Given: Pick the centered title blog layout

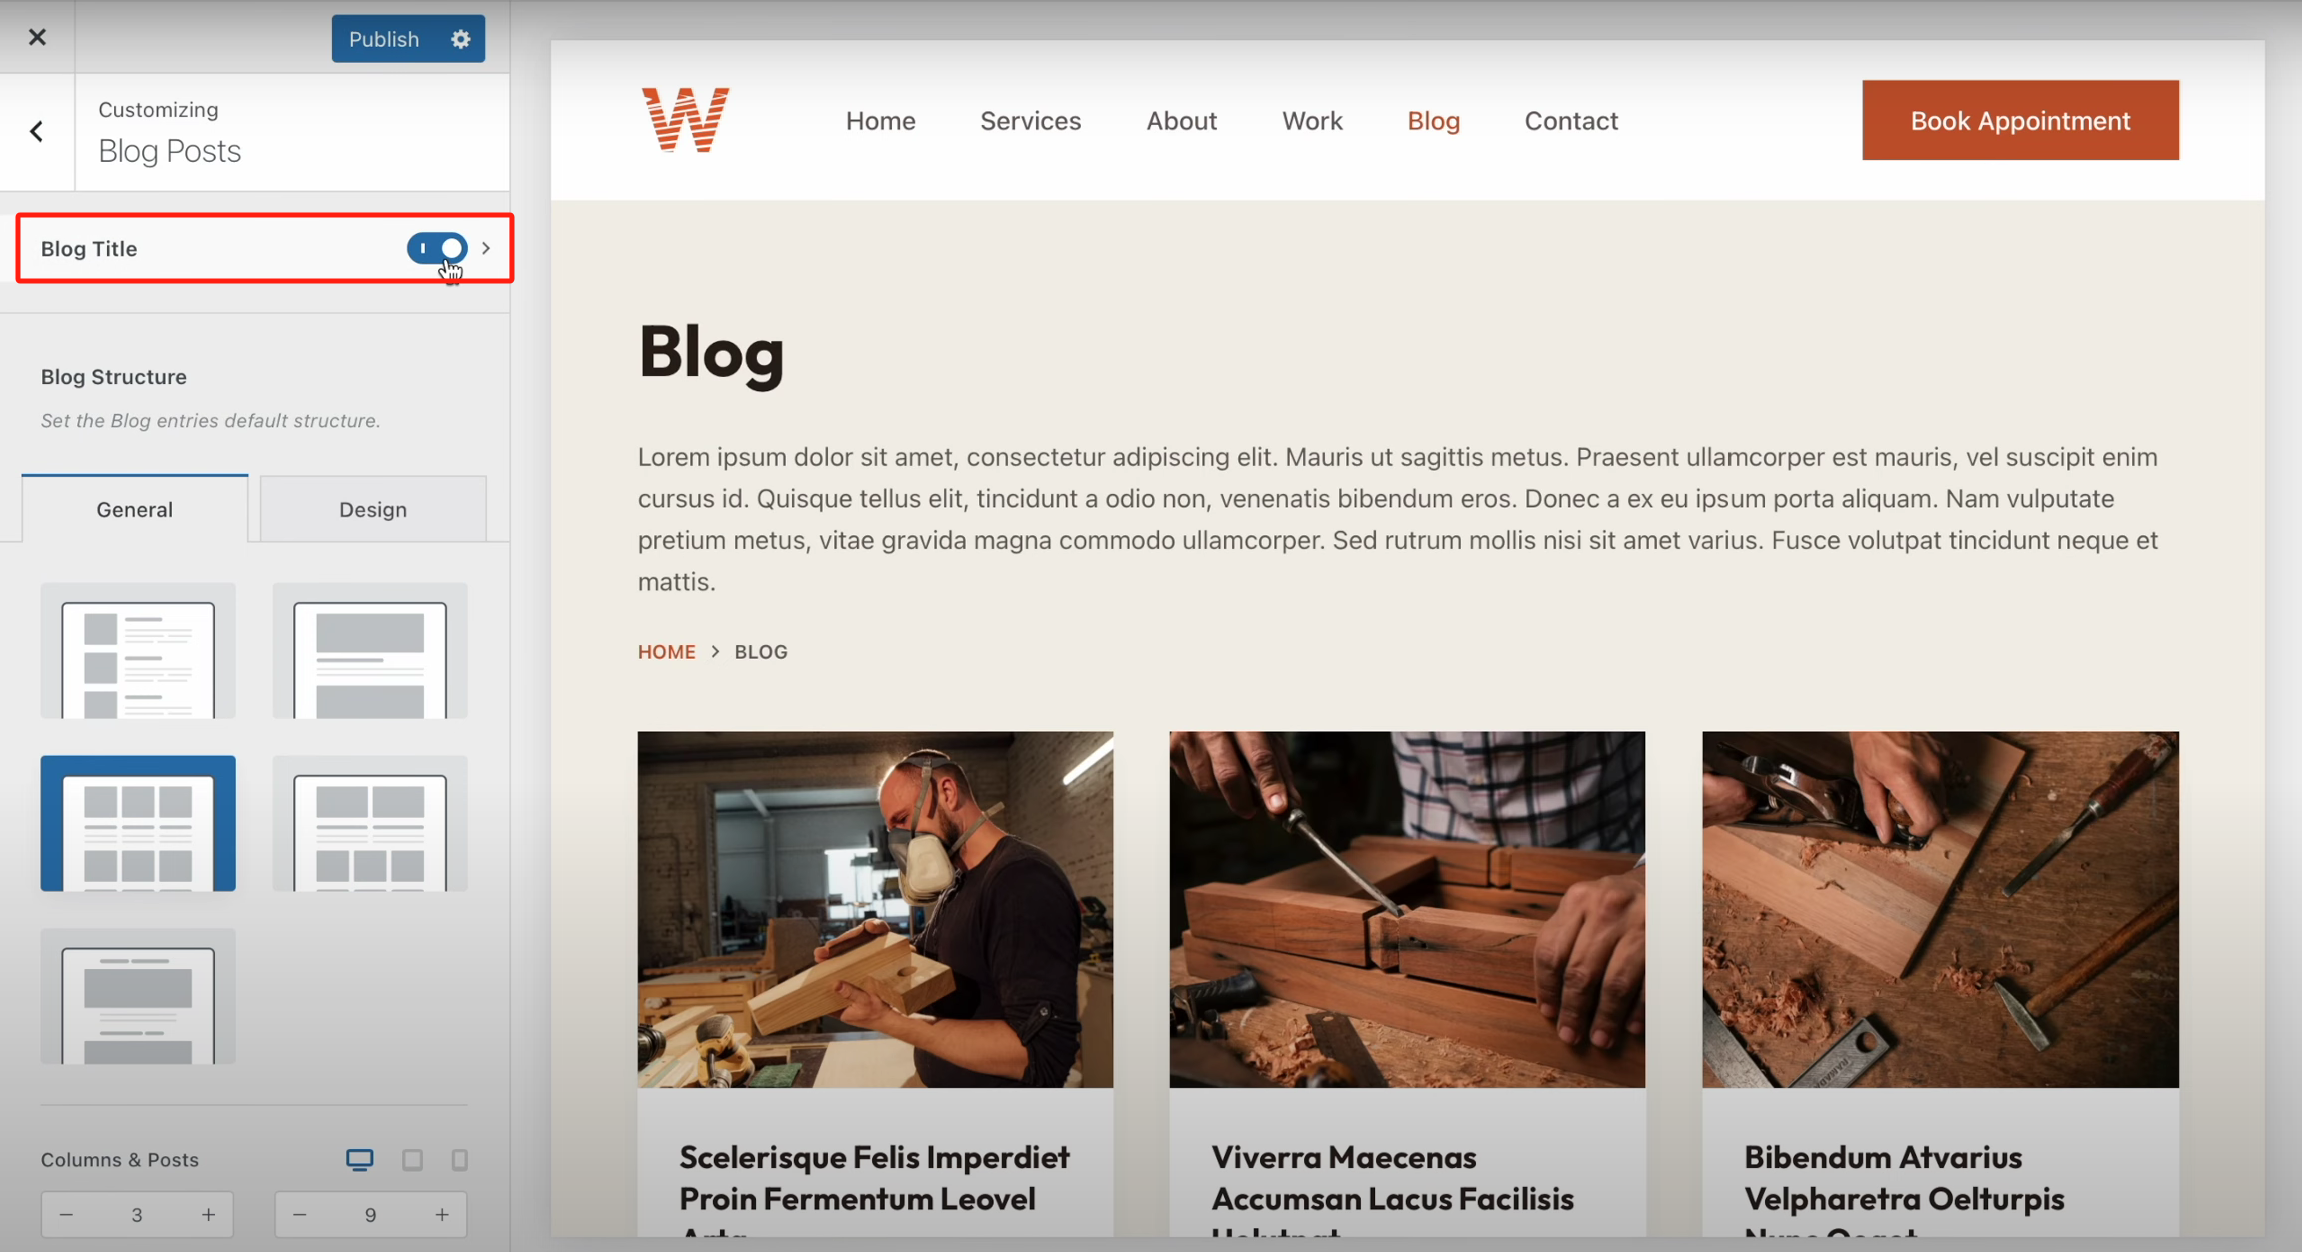Looking at the screenshot, I should (x=138, y=996).
